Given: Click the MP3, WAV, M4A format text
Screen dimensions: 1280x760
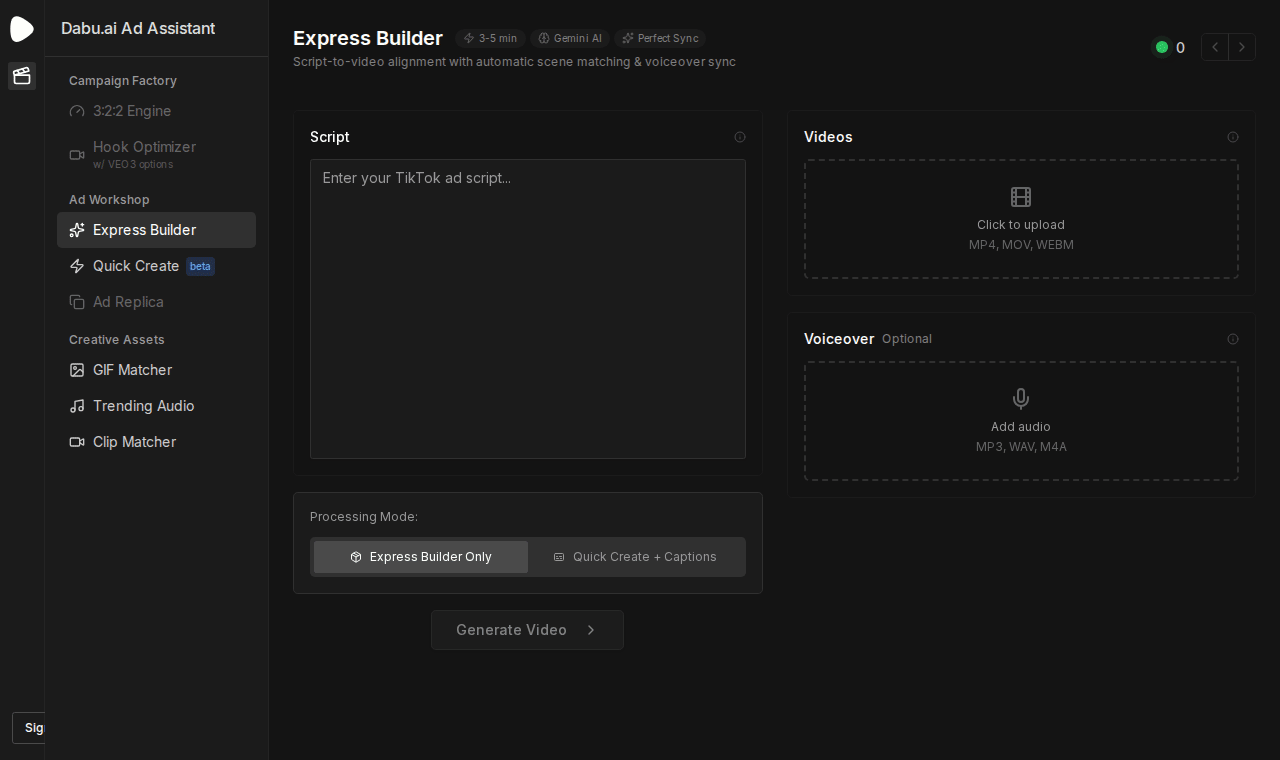Looking at the screenshot, I should coord(1021,447).
